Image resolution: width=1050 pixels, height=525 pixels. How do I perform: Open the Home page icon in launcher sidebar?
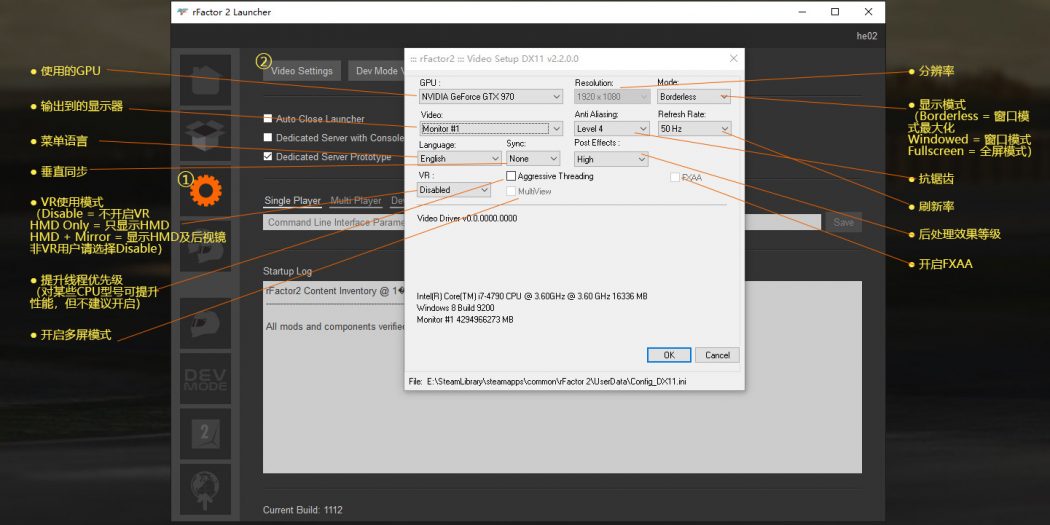pyautogui.click(x=205, y=80)
